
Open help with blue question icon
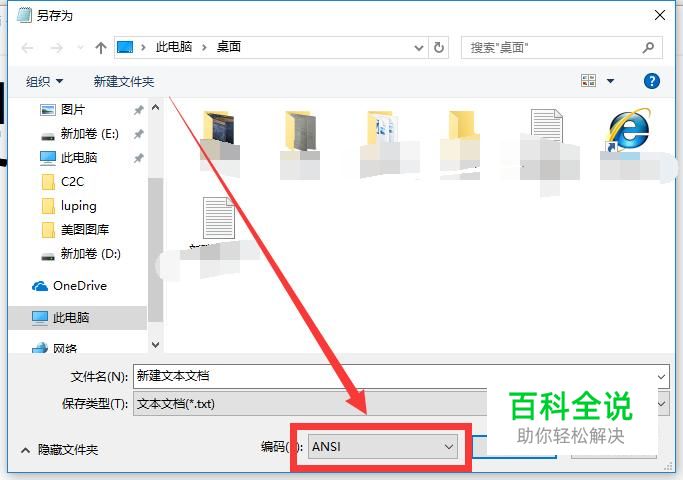click(651, 81)
